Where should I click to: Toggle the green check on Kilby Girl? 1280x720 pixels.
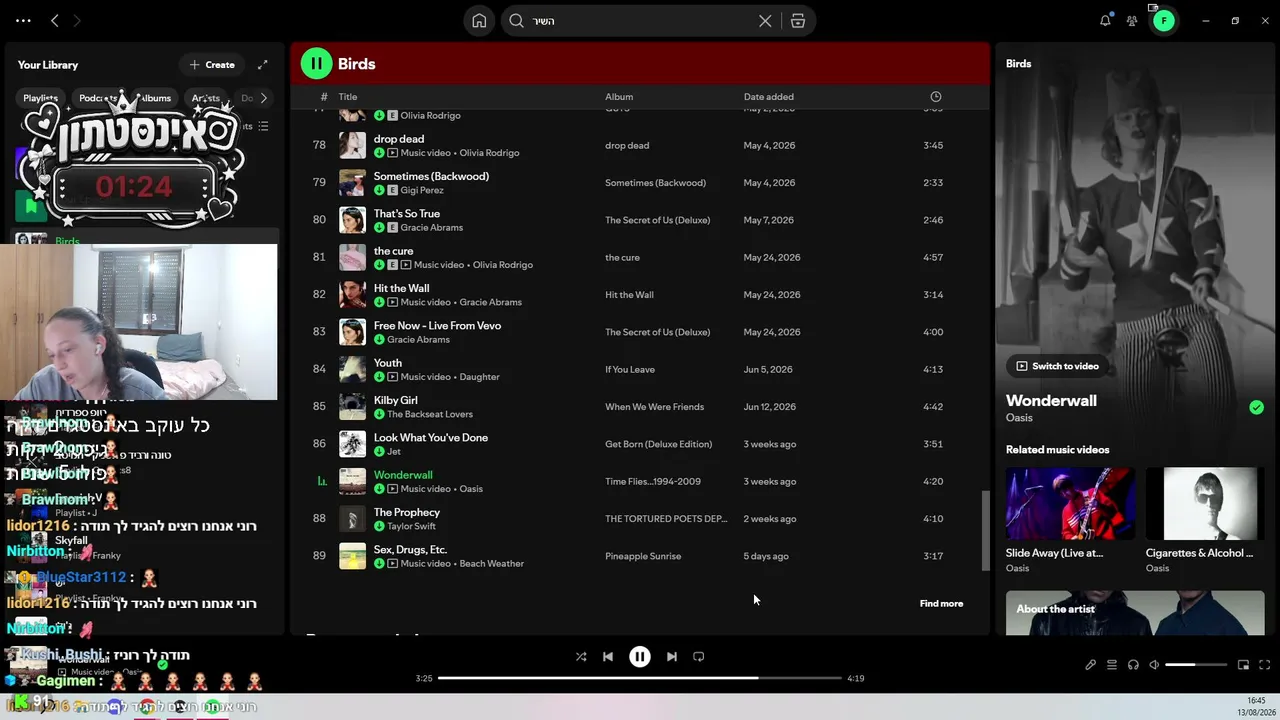[379, 414]
